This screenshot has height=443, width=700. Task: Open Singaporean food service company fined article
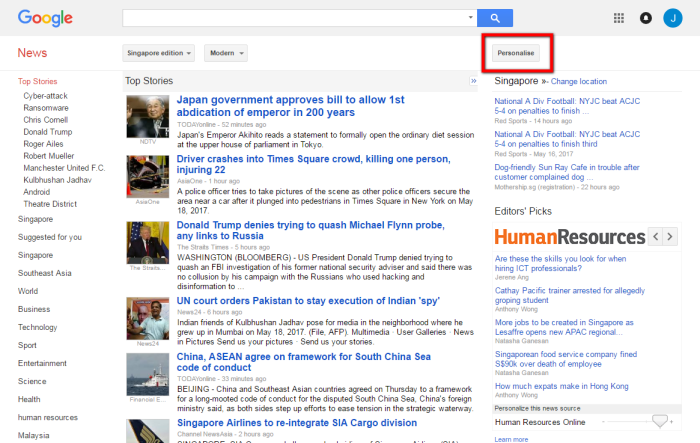tap(566, 359)
